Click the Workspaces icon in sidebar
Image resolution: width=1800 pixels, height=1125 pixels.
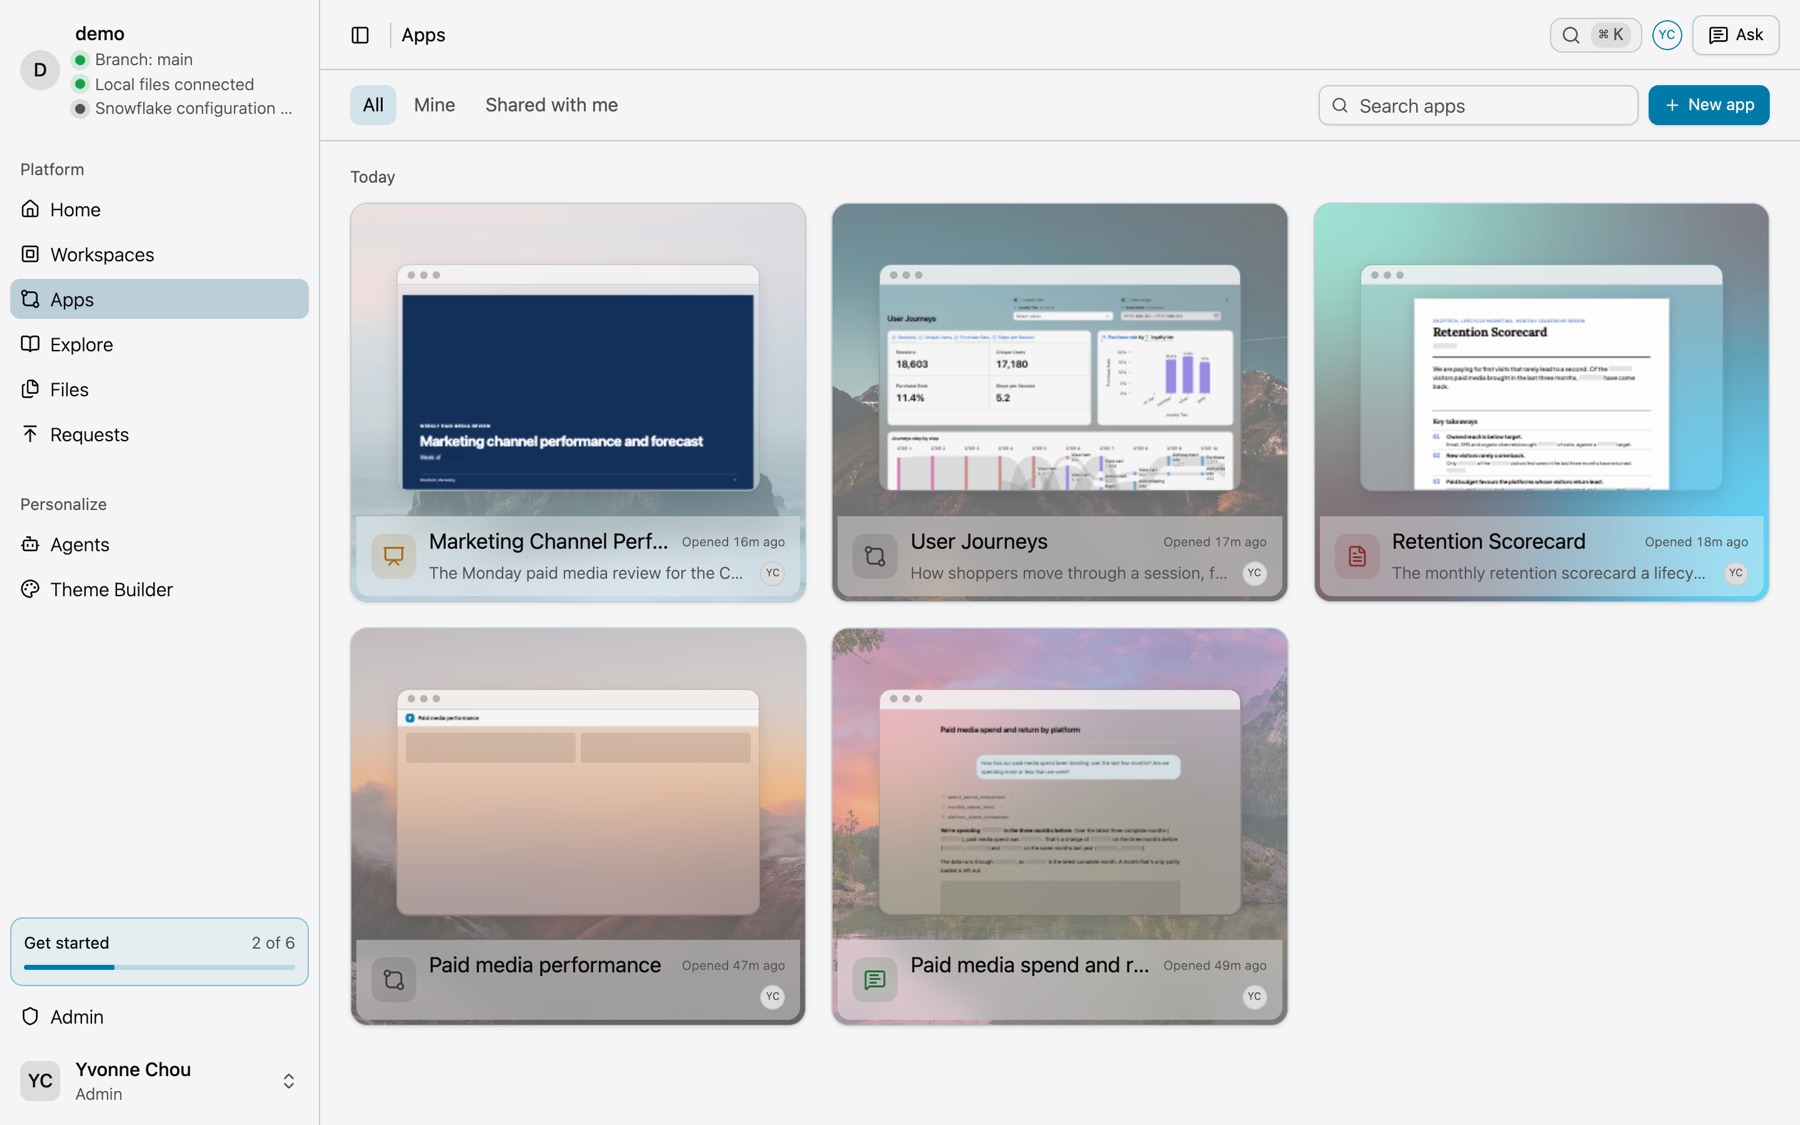[x=30, y=254]
